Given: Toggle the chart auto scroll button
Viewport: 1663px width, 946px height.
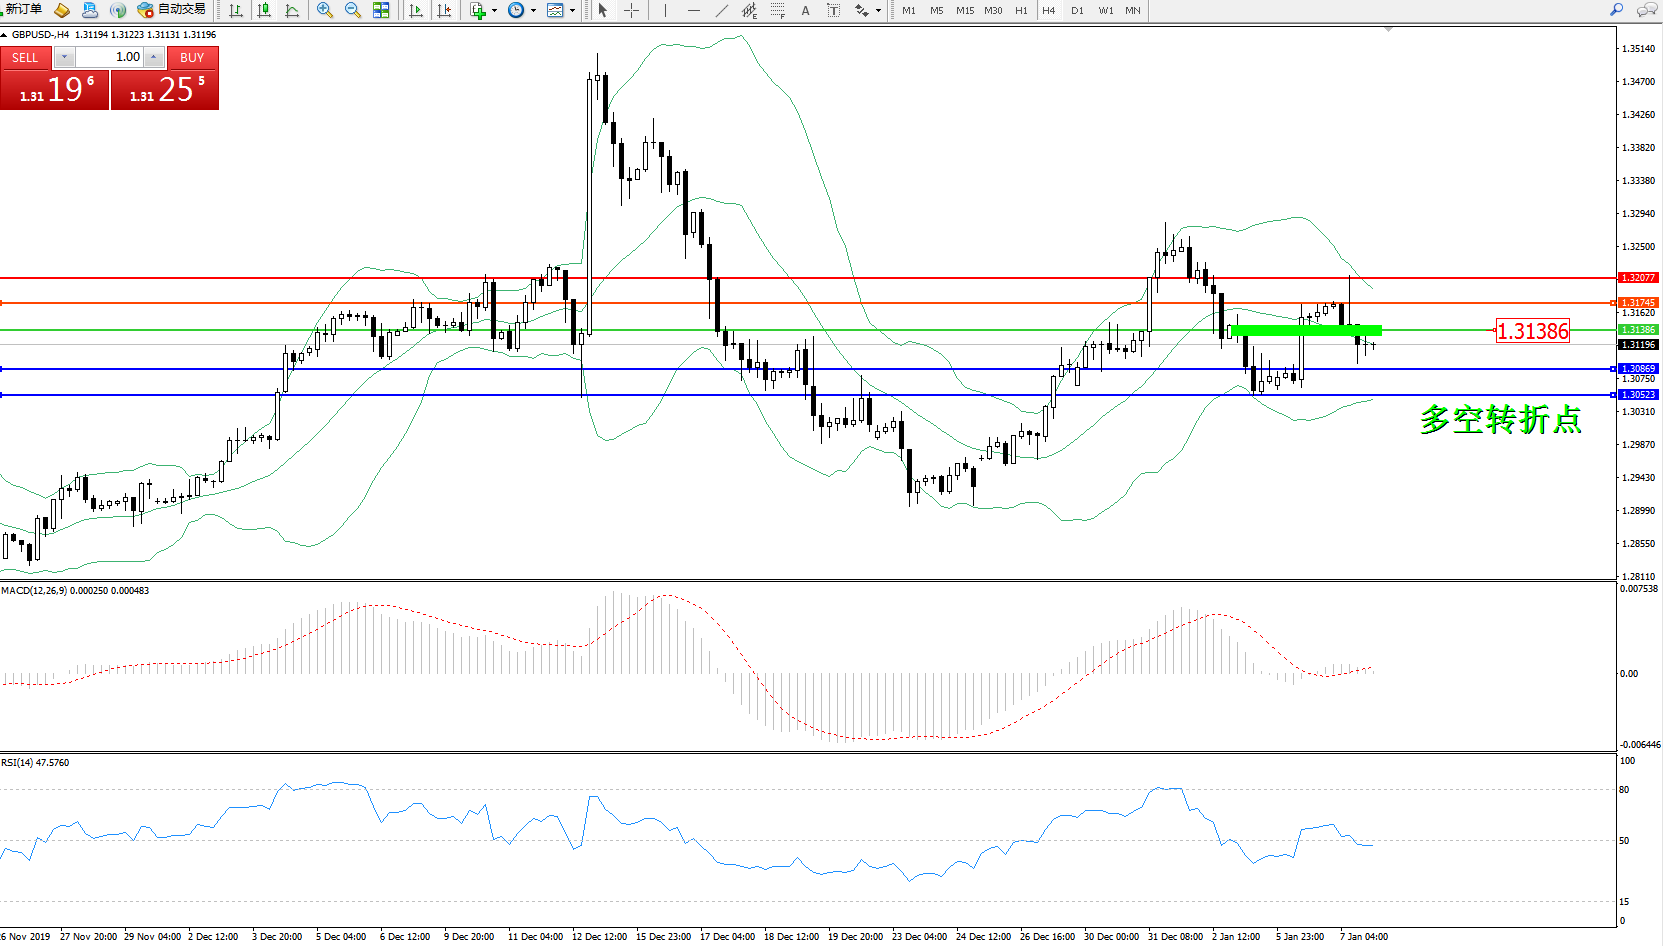Looking at the screenshot, I should pos(416,10).
